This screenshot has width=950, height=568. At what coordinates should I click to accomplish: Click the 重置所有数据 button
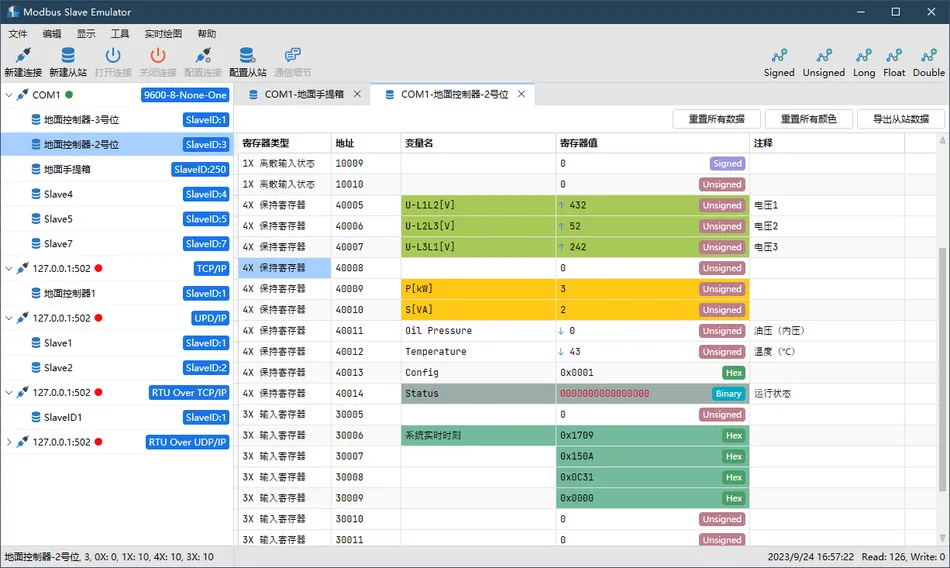716,119
